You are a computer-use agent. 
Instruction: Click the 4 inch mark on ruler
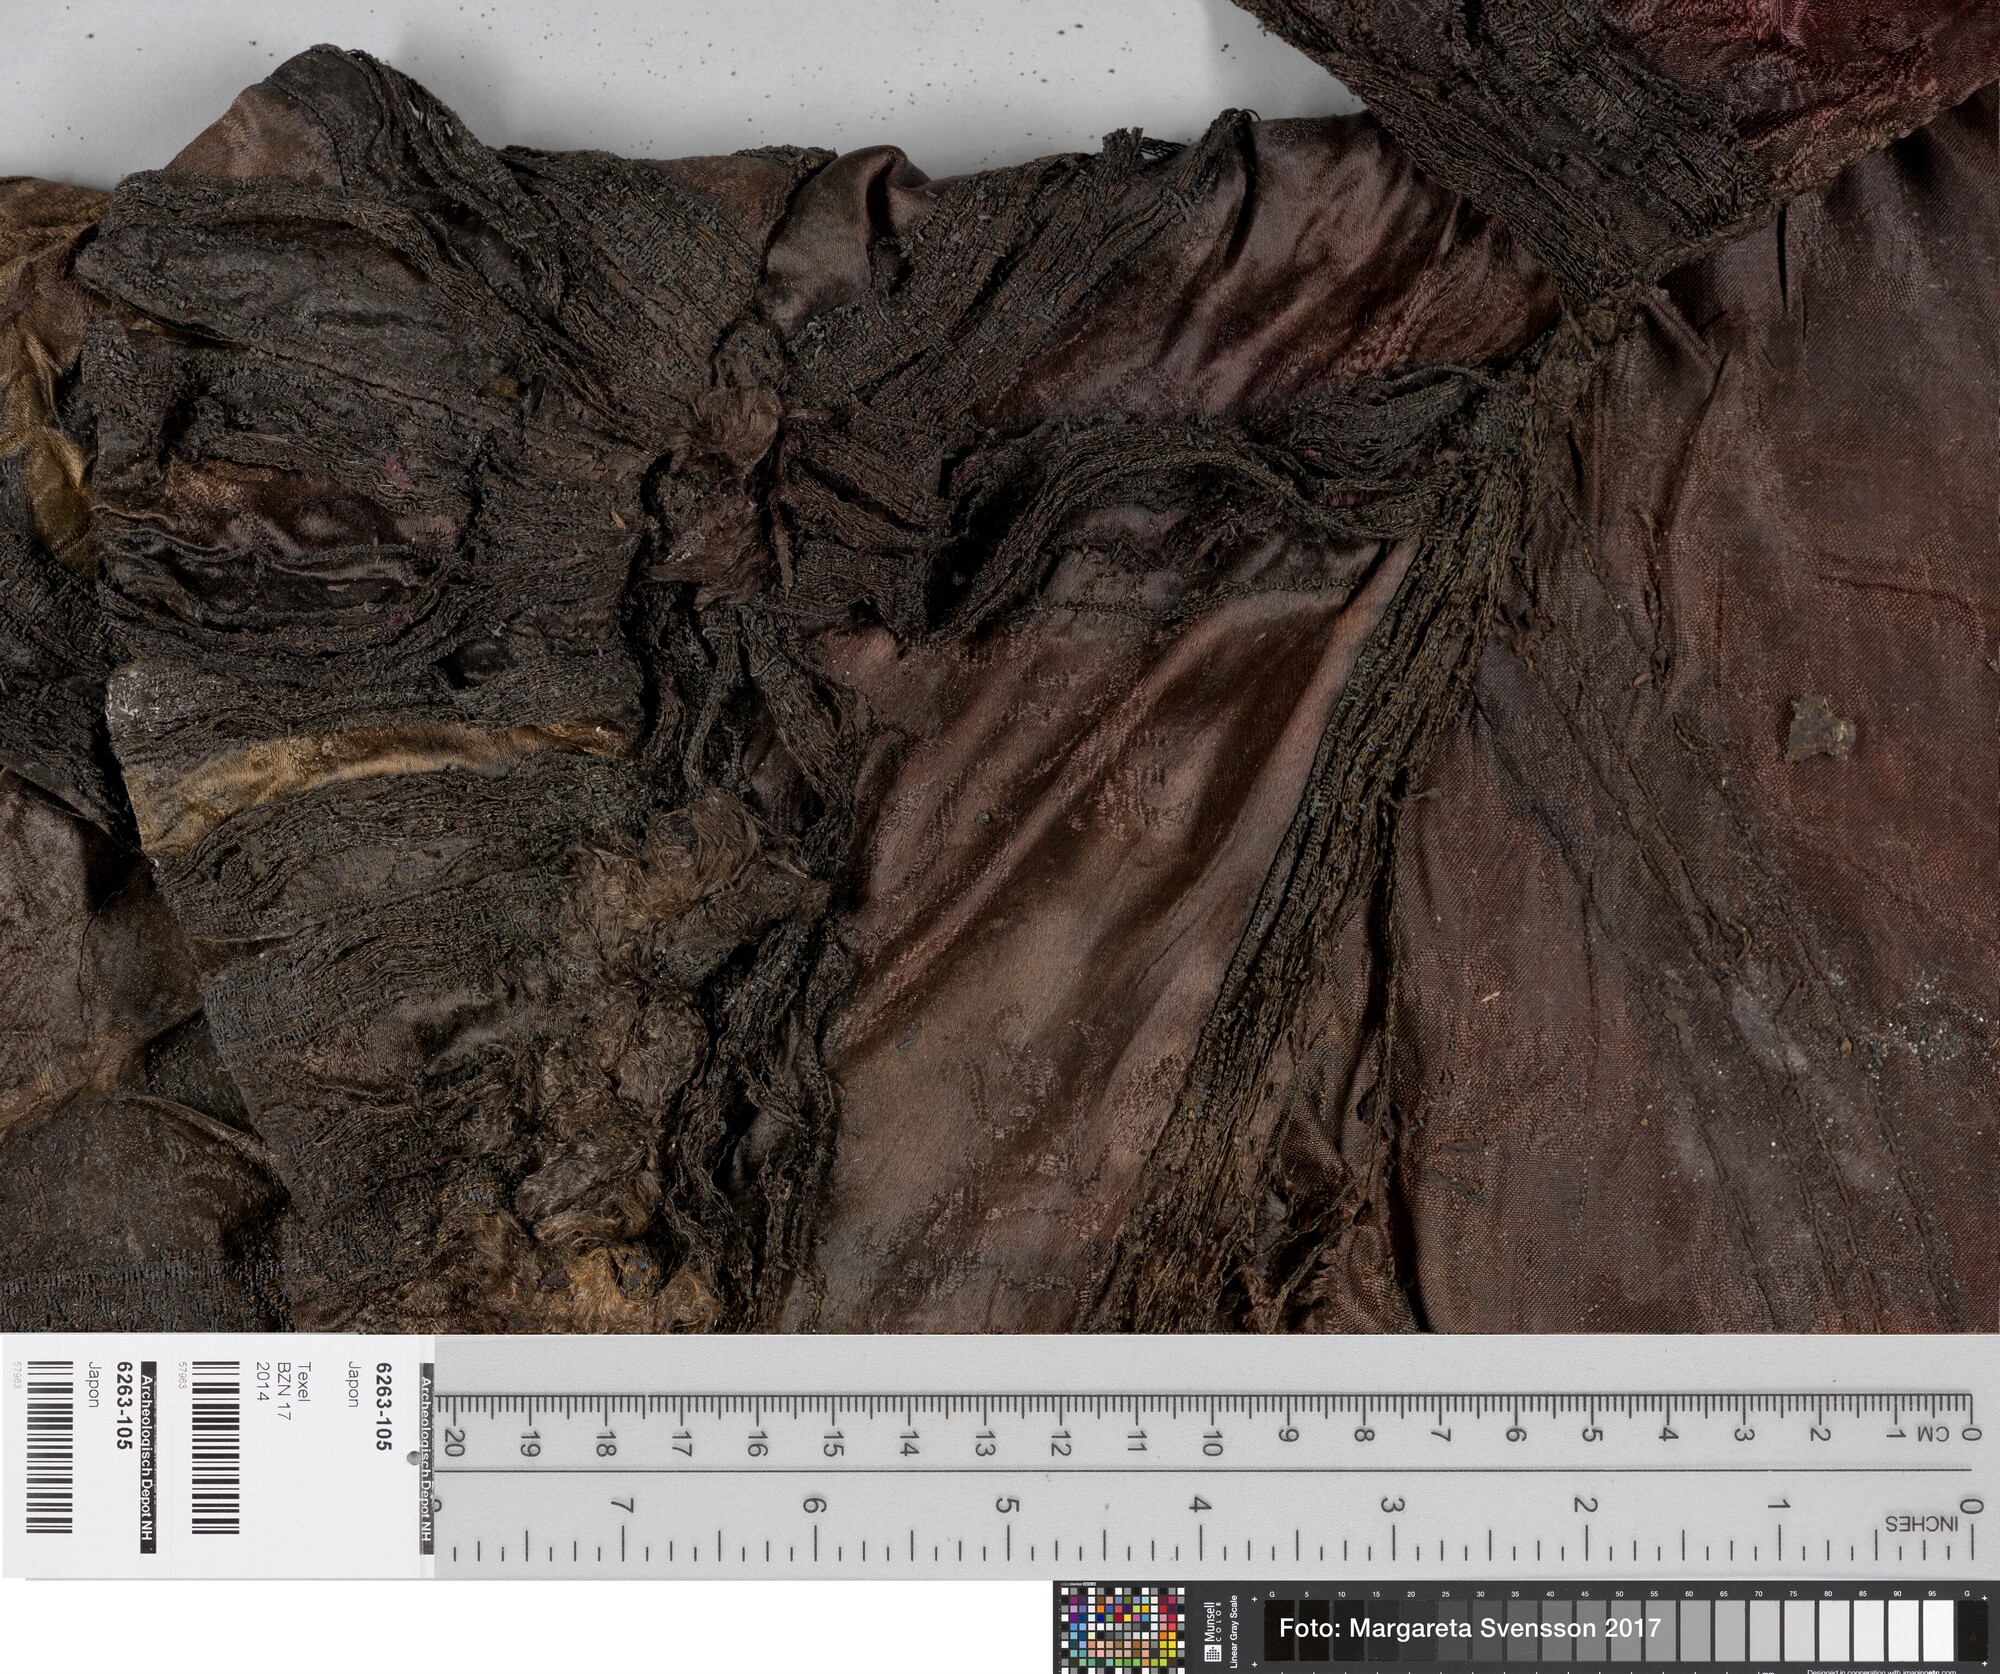tap(1201, 1505)
